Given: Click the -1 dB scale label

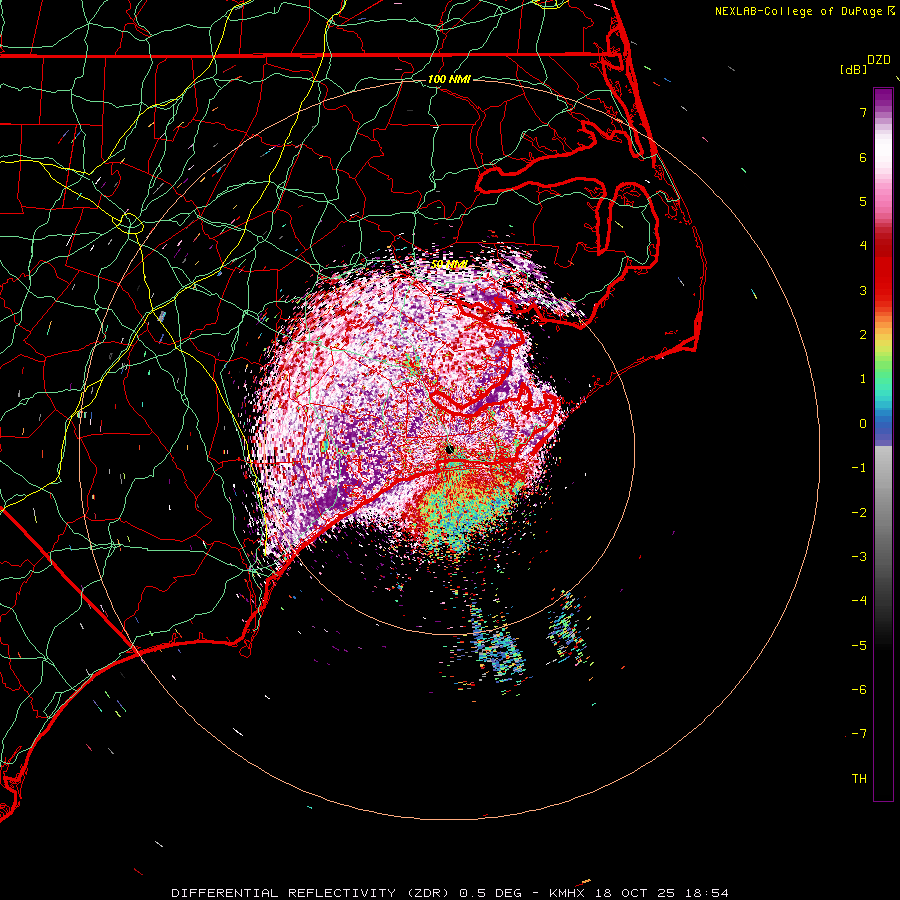Looking at the screenshot, I should 859,468.
